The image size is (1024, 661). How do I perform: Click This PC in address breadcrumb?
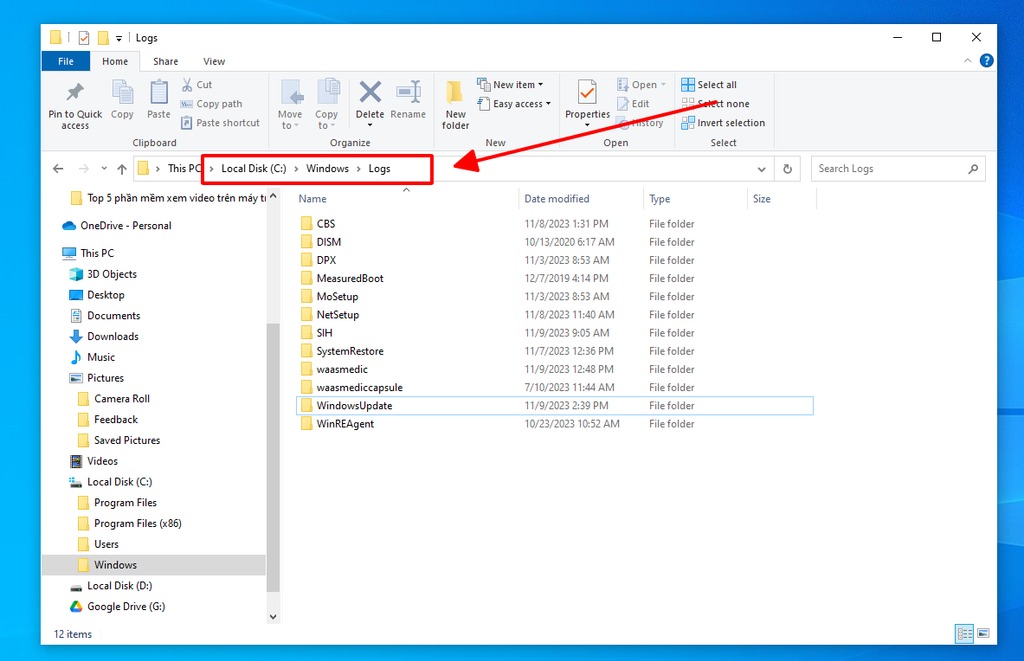[x=184, y=169]
